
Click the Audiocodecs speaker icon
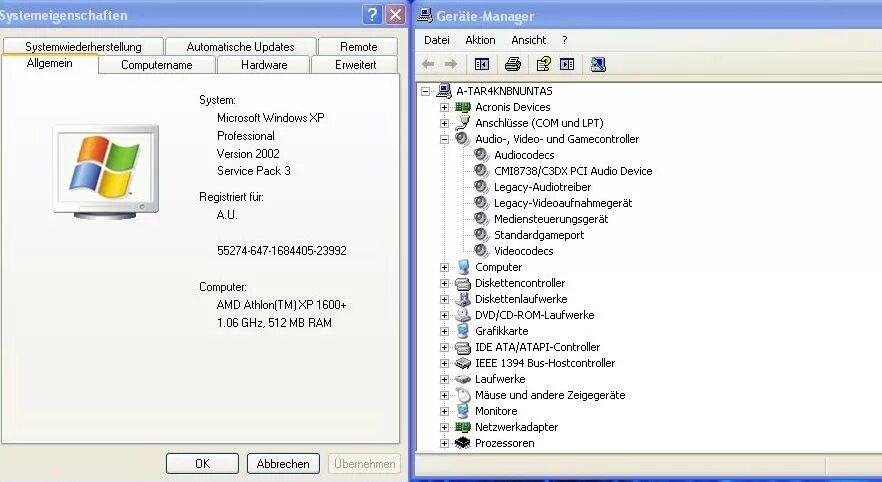click(x=482, y=155)
